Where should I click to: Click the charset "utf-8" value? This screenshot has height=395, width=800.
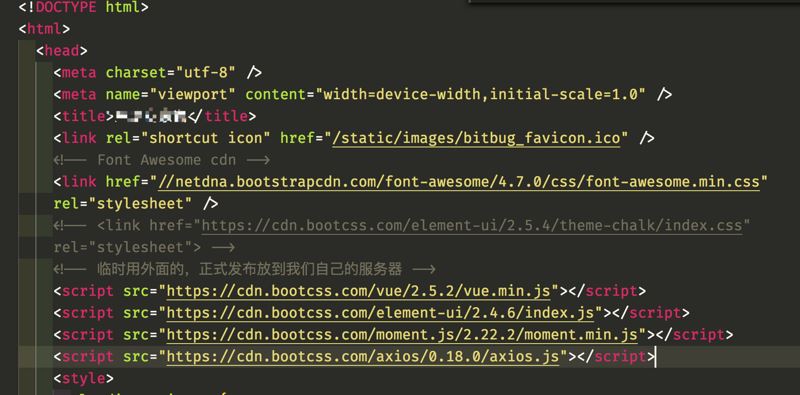[x=206, y=72]
